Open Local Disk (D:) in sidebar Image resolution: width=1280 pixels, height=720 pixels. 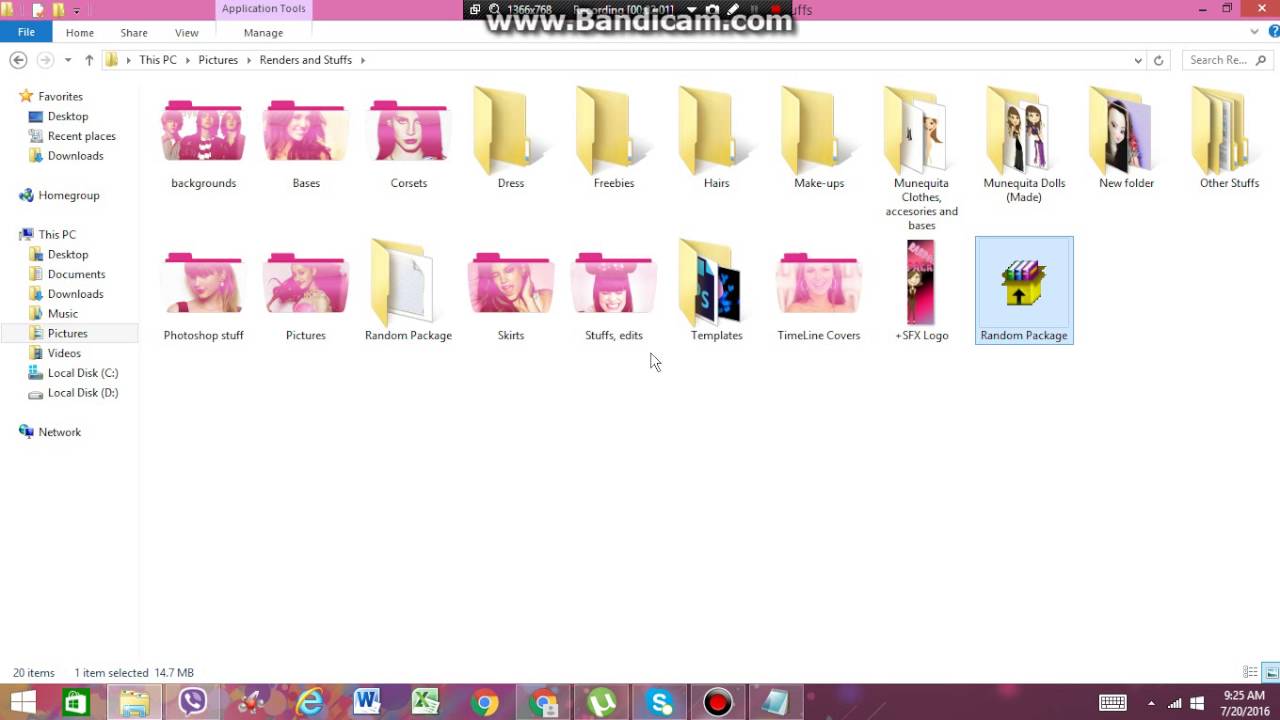click(x=82, y=393)
